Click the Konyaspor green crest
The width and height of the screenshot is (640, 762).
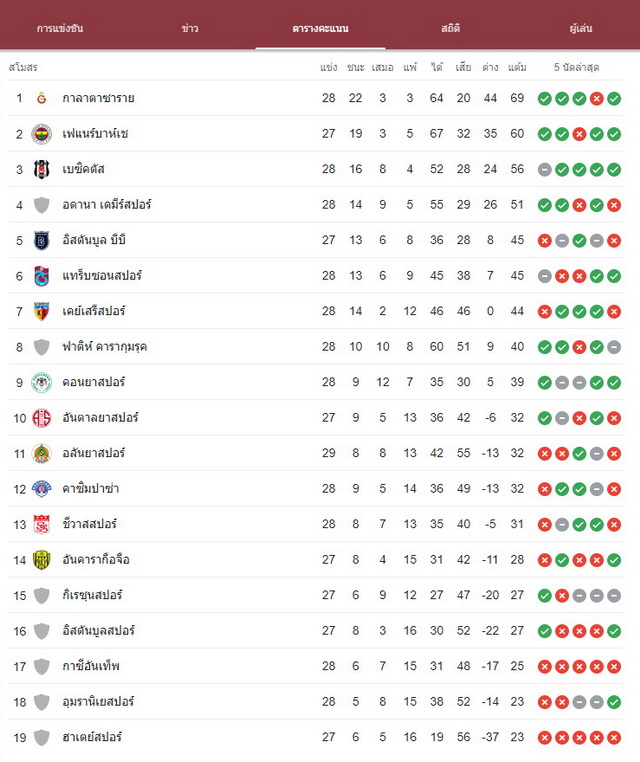(x=42, y=382)
